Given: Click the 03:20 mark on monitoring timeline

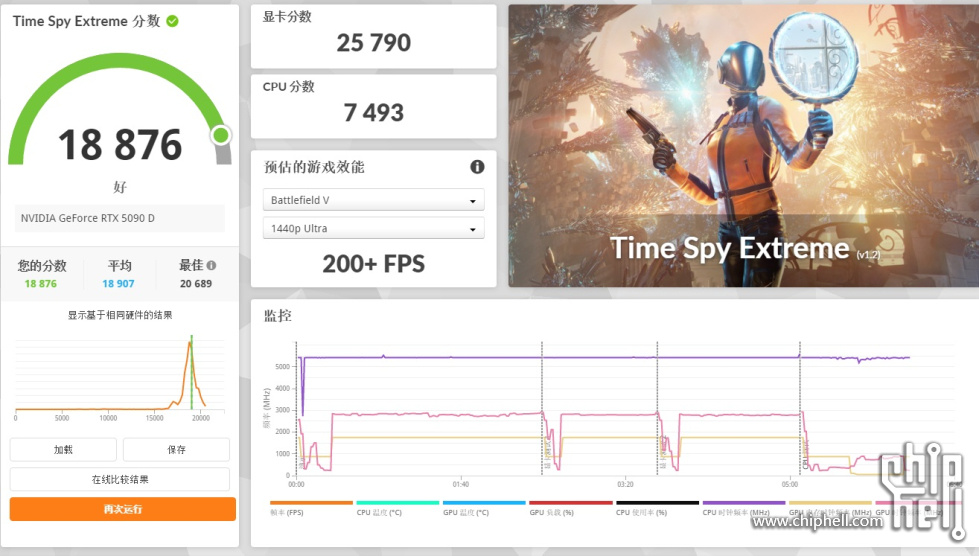Looking at the screenshot, I should [x=625, y=484].
